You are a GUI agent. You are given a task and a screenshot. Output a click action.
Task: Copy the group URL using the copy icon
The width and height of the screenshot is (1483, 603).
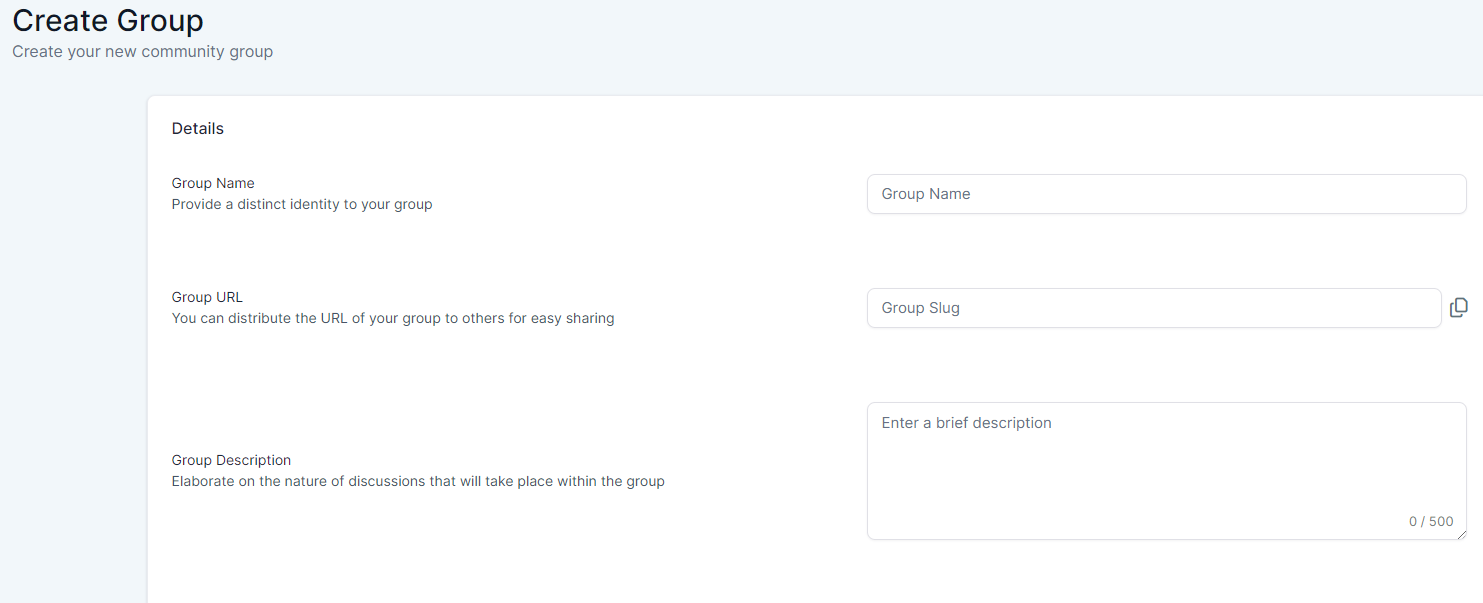1458,308
